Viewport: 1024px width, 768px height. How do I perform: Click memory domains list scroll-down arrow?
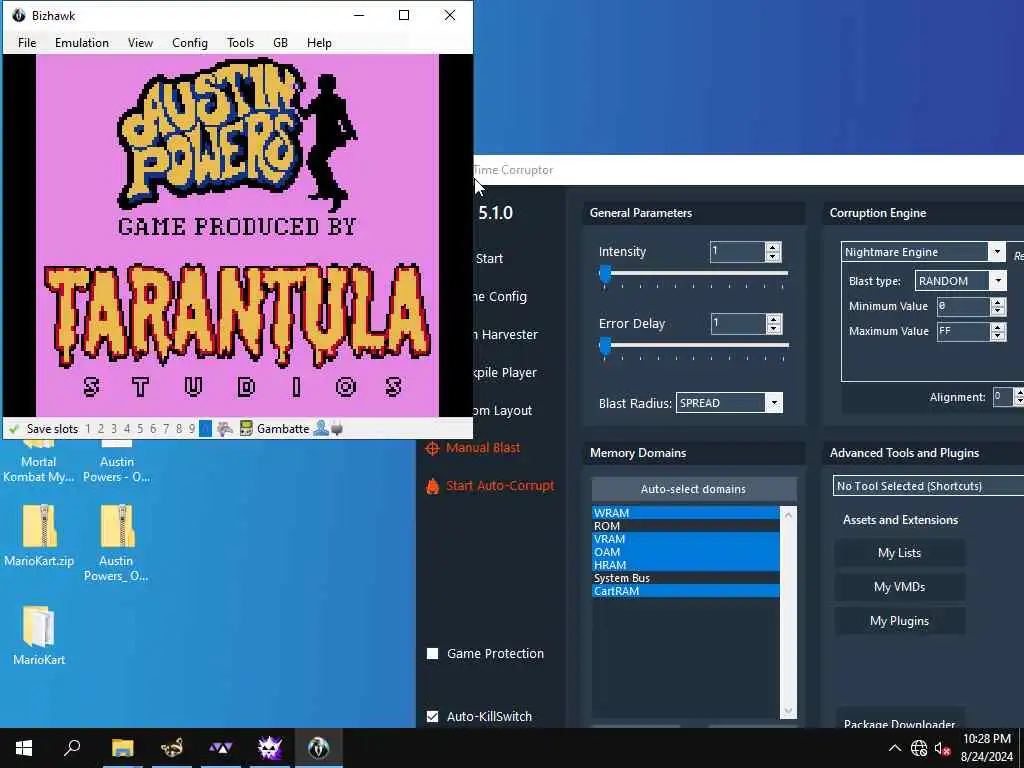pos(788,711)
